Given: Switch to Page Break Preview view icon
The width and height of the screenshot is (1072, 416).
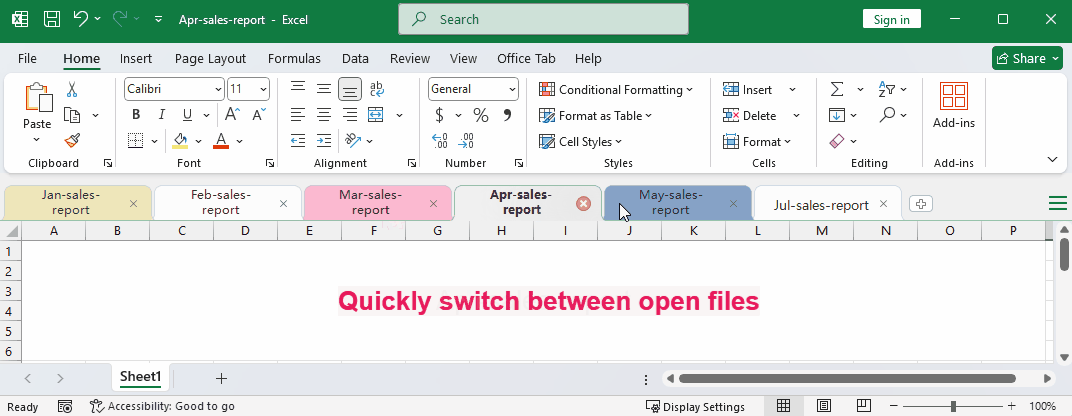Looking at the screenshot, I should (861, 406).
